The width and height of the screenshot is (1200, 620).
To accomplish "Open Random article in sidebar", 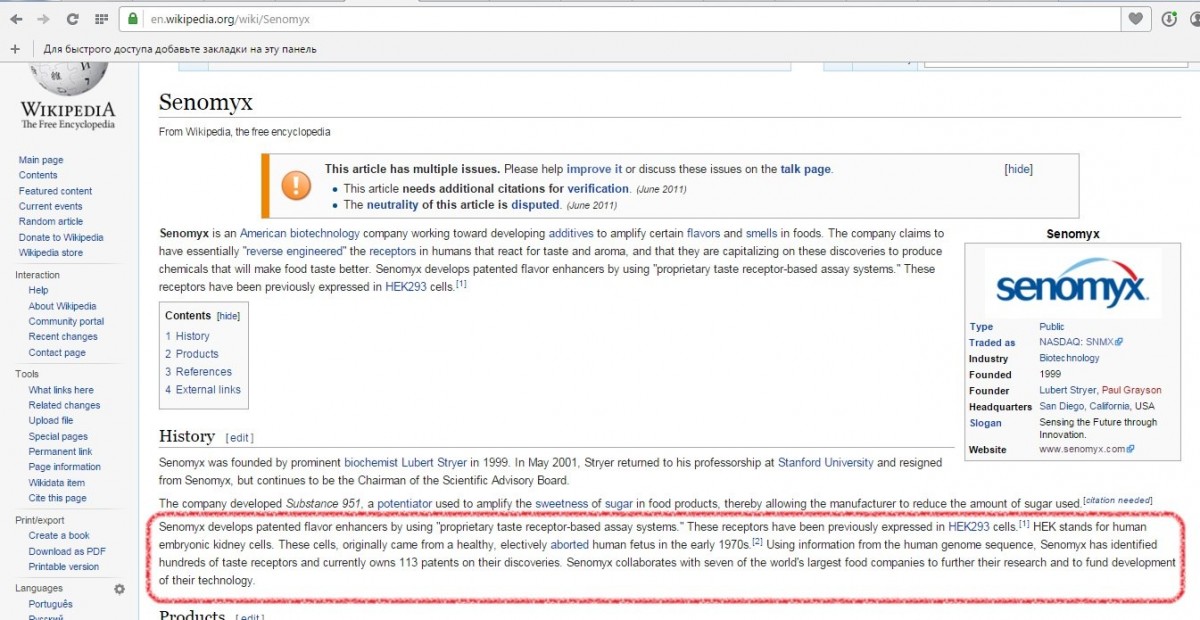I will [x=51, y=222].
